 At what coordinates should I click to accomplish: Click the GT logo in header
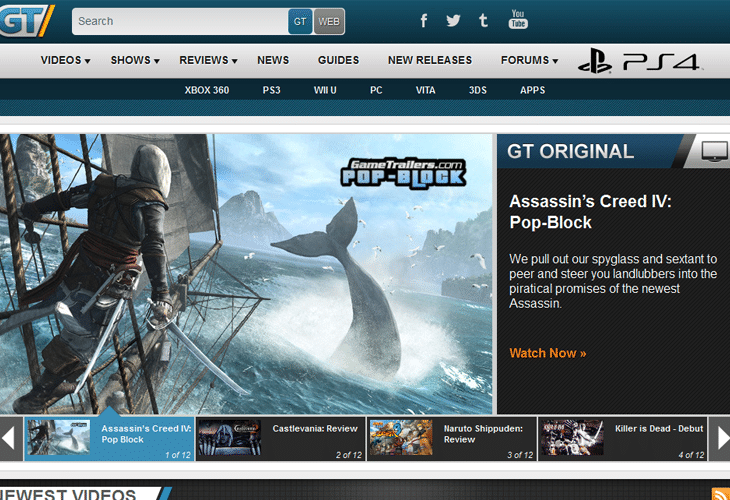(27, 20)
